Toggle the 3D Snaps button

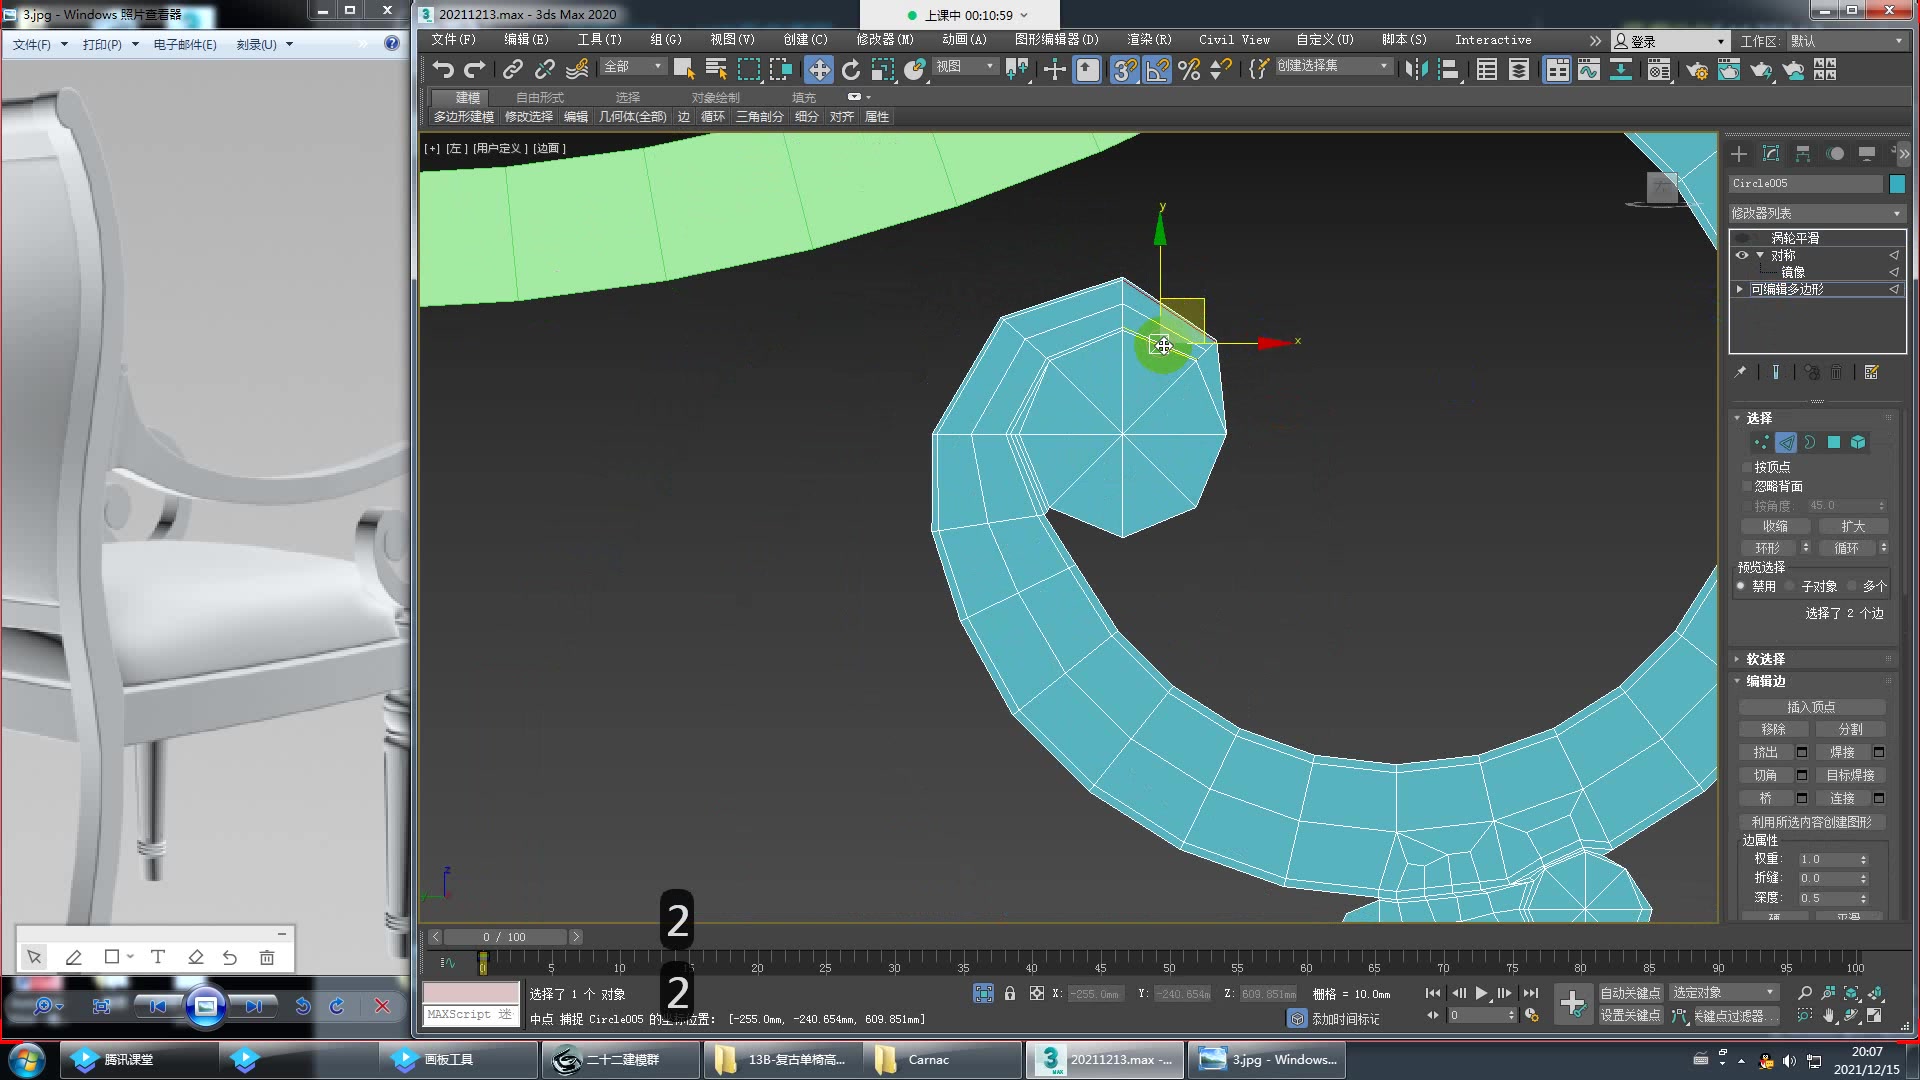point(1125,69)
